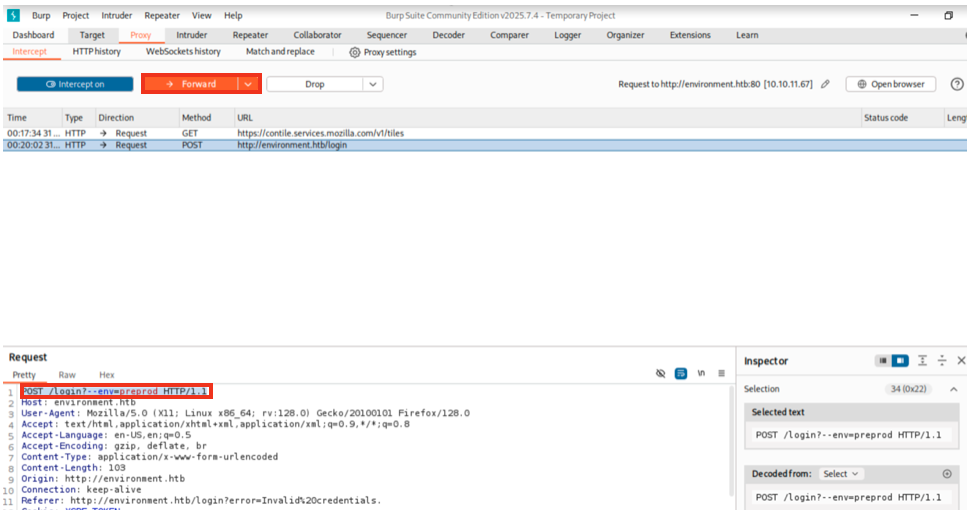
Task: Open the Project menu
Action: (76, 16)
